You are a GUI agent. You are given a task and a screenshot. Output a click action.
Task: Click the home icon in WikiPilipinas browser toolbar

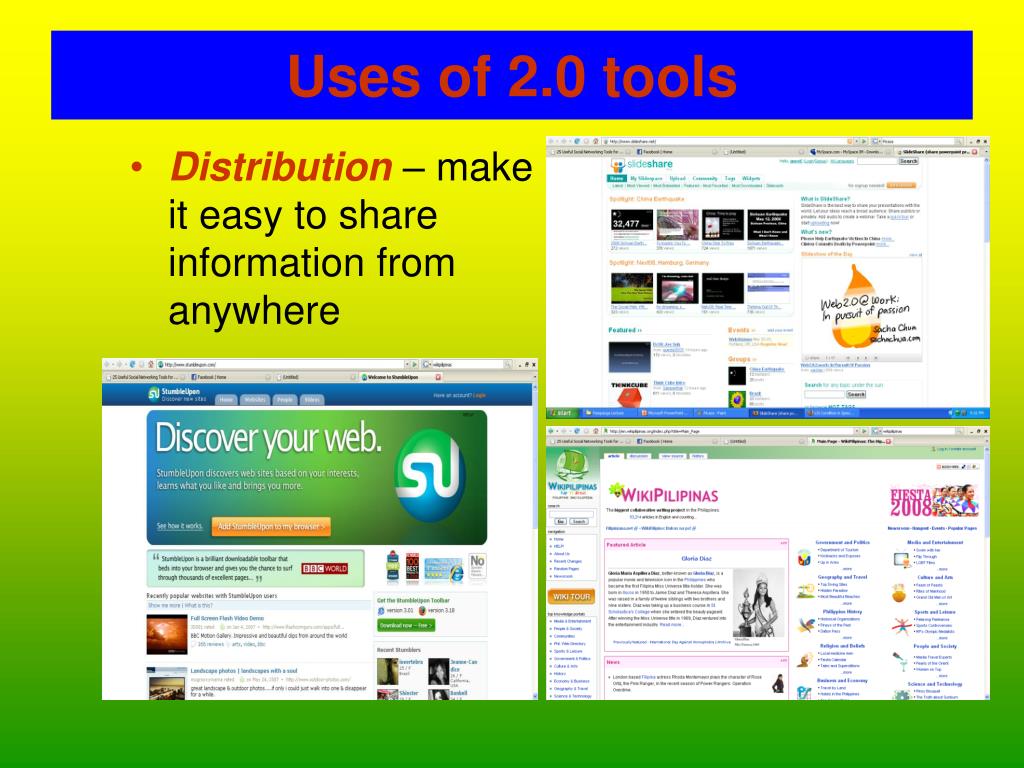[596, 432]
